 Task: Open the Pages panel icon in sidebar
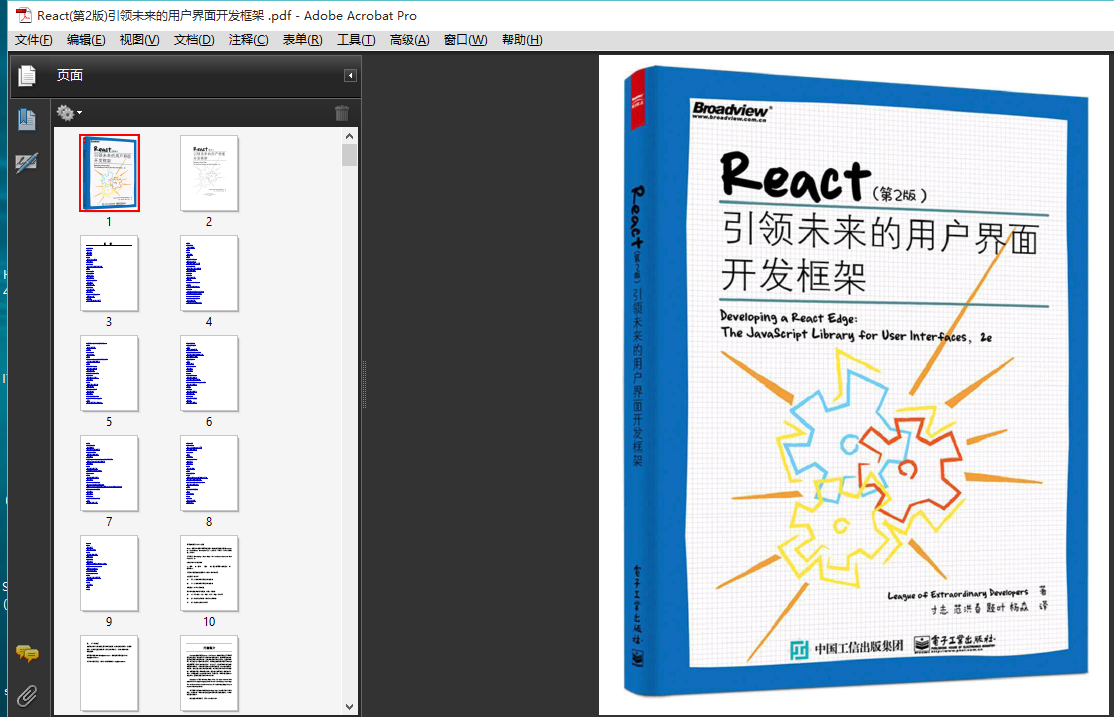click(27, 75)
